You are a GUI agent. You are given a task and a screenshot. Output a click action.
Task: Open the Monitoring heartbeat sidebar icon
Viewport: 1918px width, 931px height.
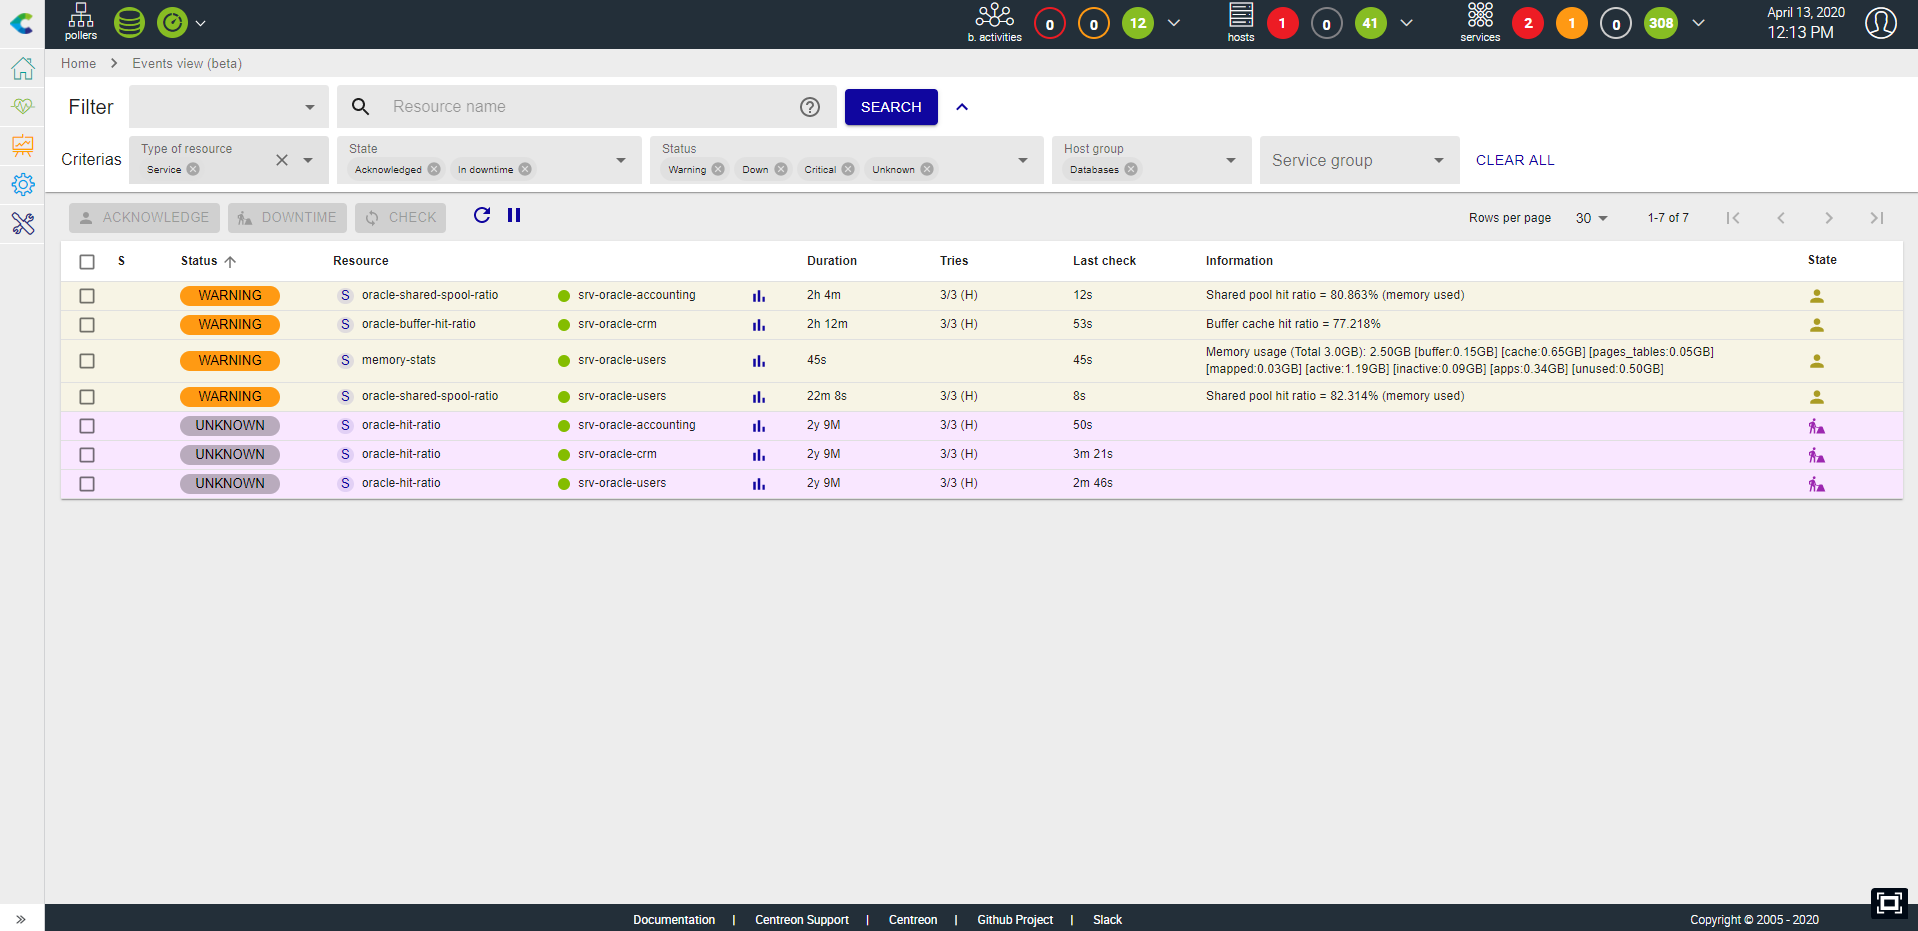[23, 106]
